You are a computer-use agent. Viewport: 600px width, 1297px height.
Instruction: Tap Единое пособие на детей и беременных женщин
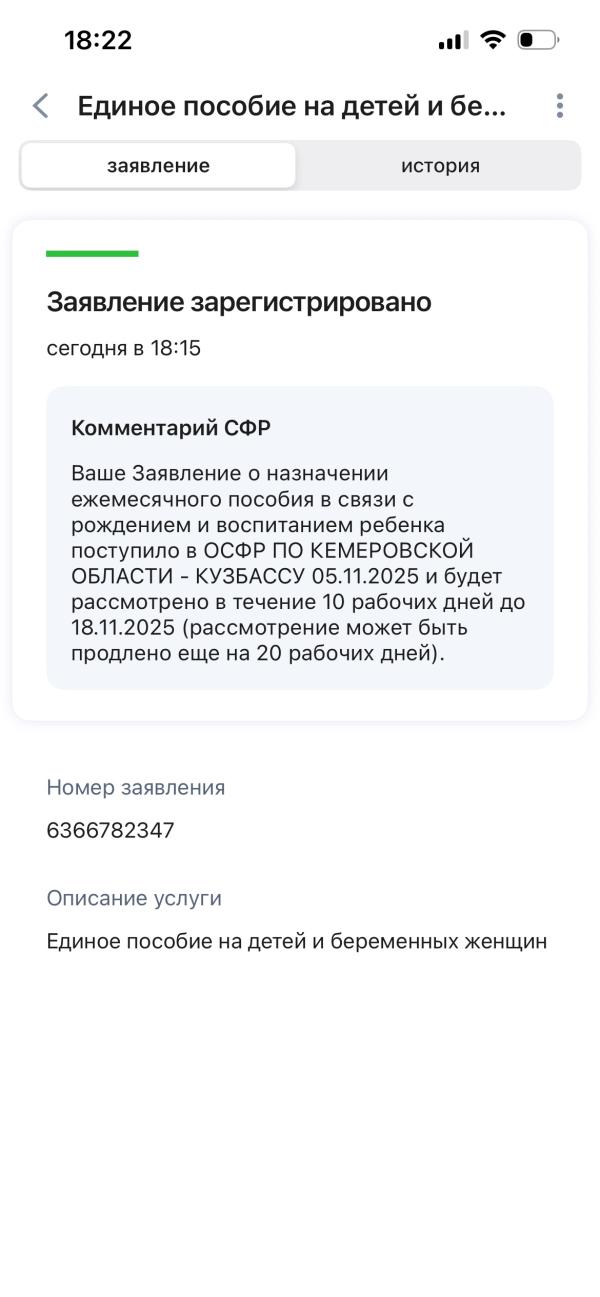point(299,940)
